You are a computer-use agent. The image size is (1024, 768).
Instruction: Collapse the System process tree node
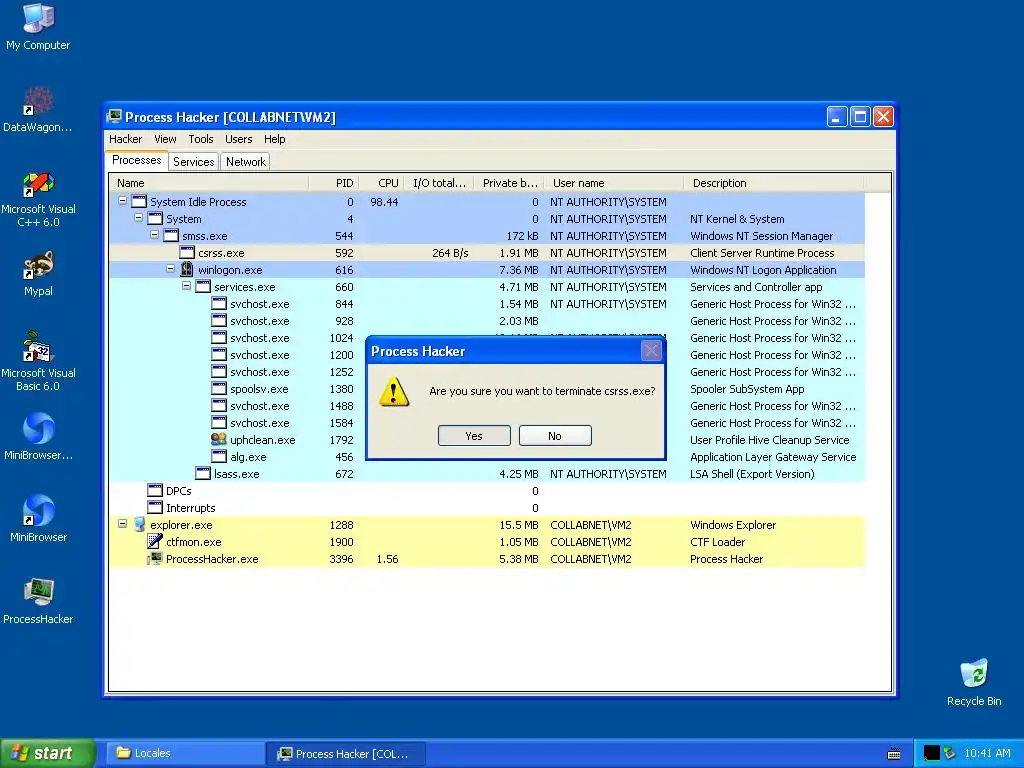pyautogui.click(x=138, y=218)
